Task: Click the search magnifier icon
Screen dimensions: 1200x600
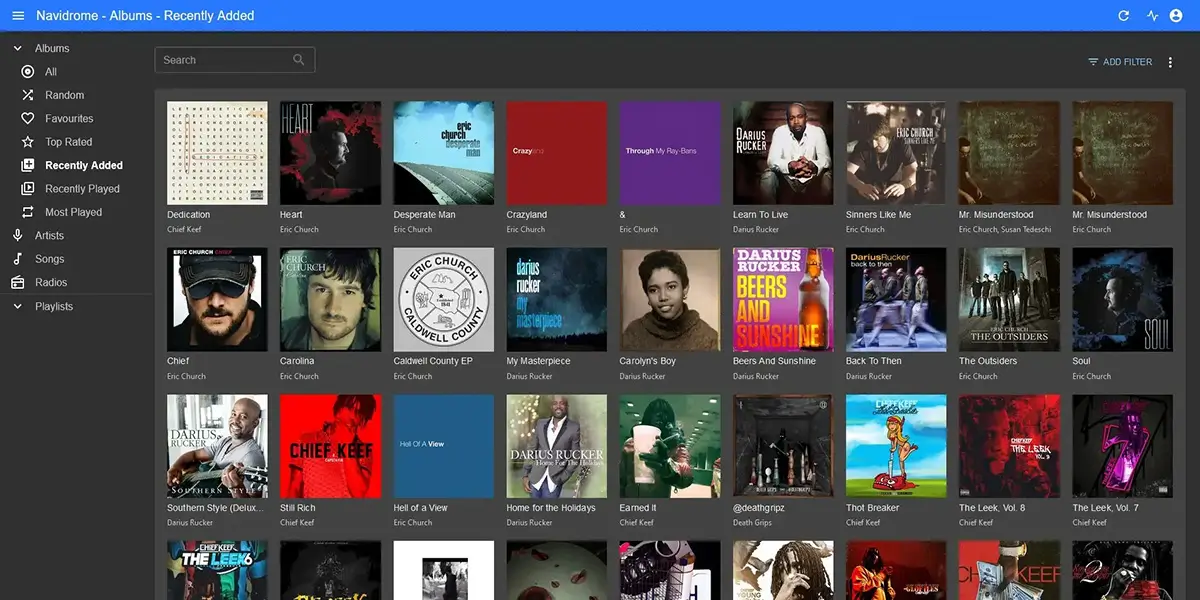Action: (x=298, y=60)
